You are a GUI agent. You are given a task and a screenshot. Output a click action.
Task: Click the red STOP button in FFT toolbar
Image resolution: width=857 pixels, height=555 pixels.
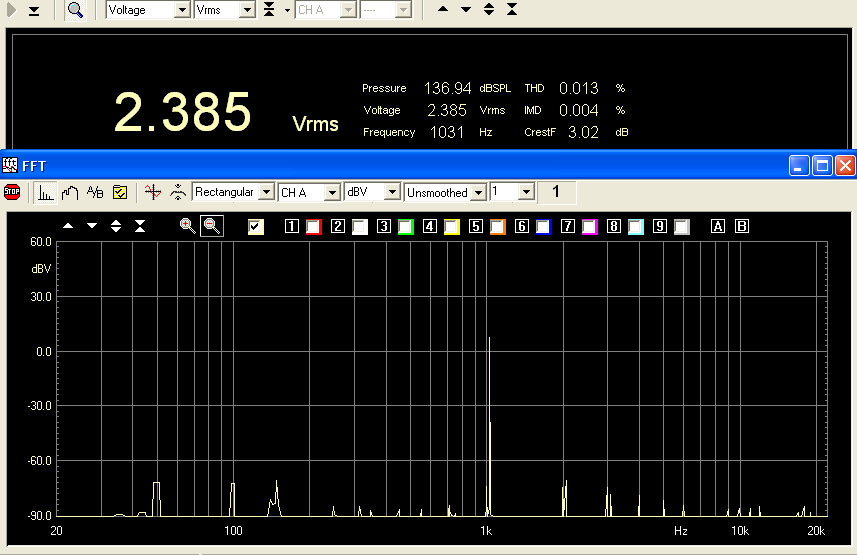(12, 192)
